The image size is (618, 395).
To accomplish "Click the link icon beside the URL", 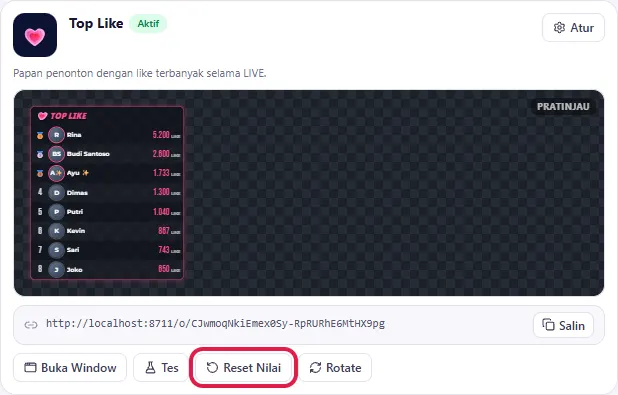I will click(31, 325).
